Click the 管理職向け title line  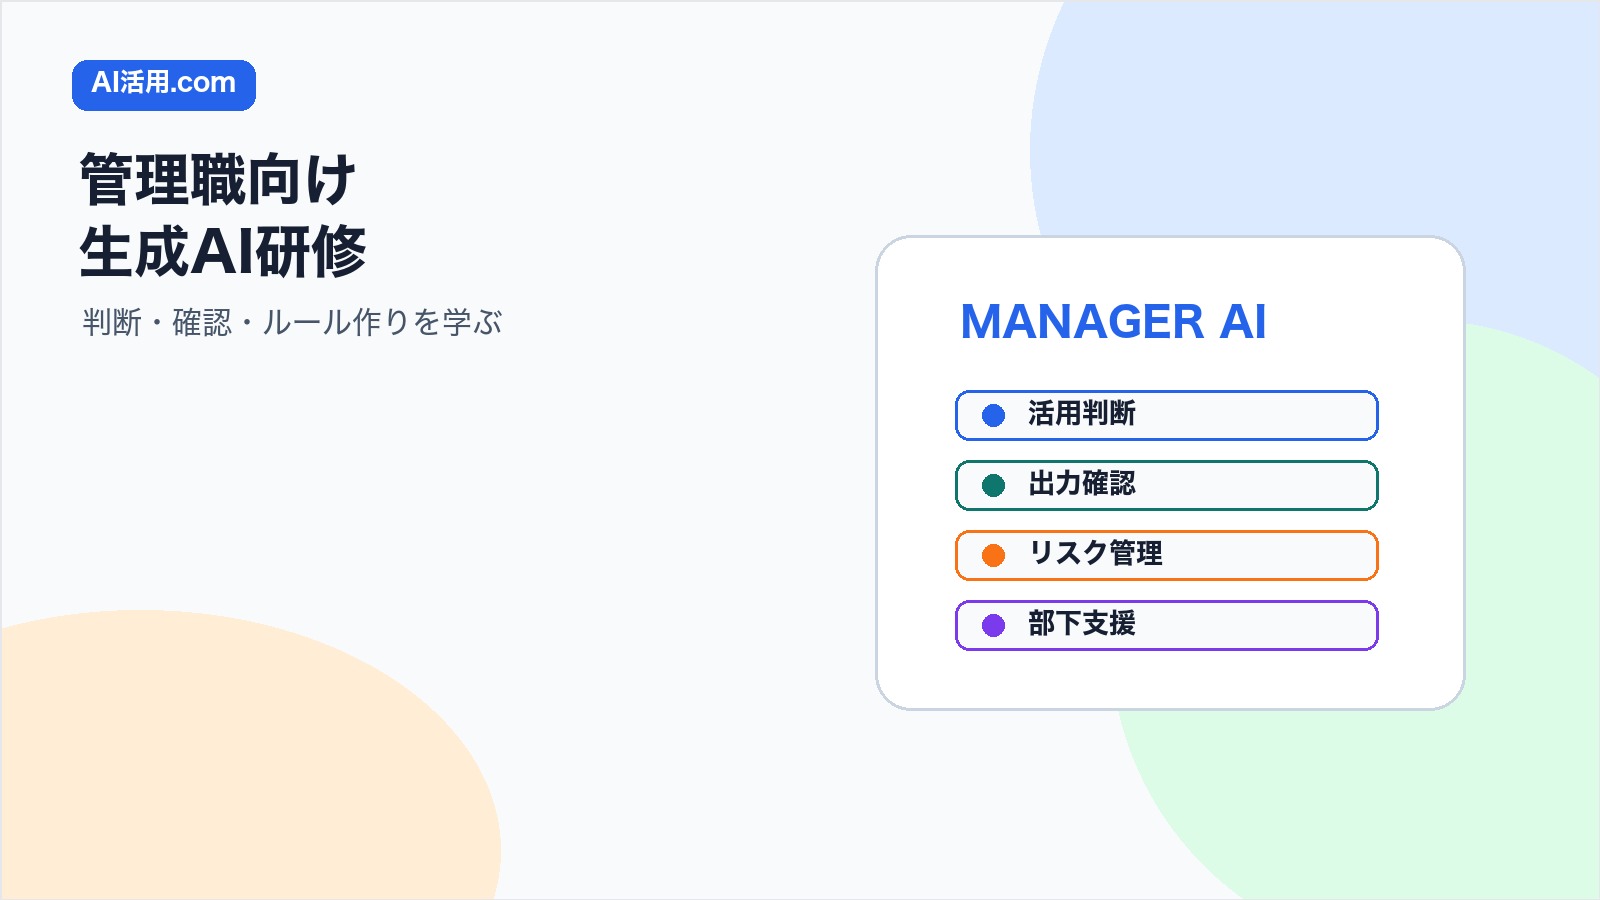218,180
